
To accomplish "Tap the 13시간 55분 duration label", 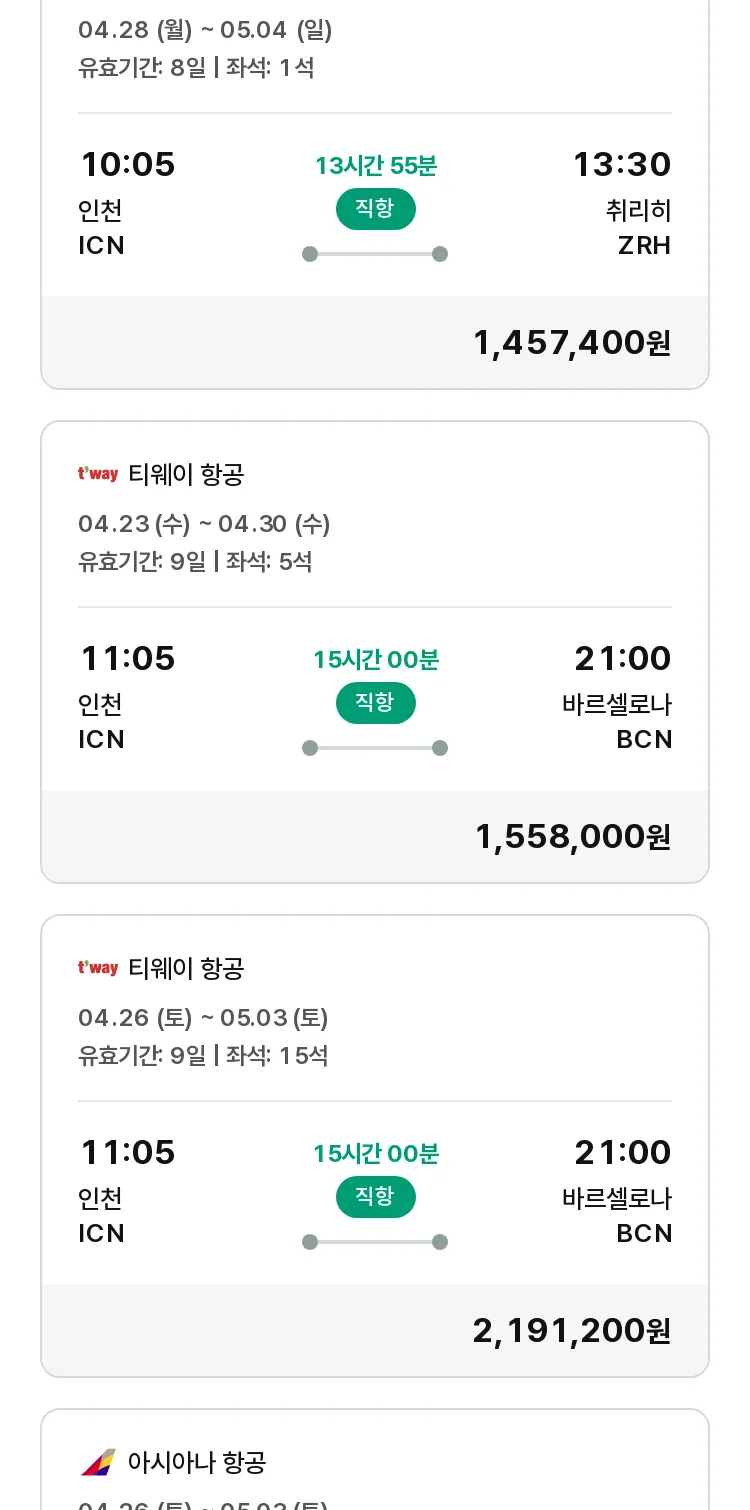I will [x=376, y=166].
